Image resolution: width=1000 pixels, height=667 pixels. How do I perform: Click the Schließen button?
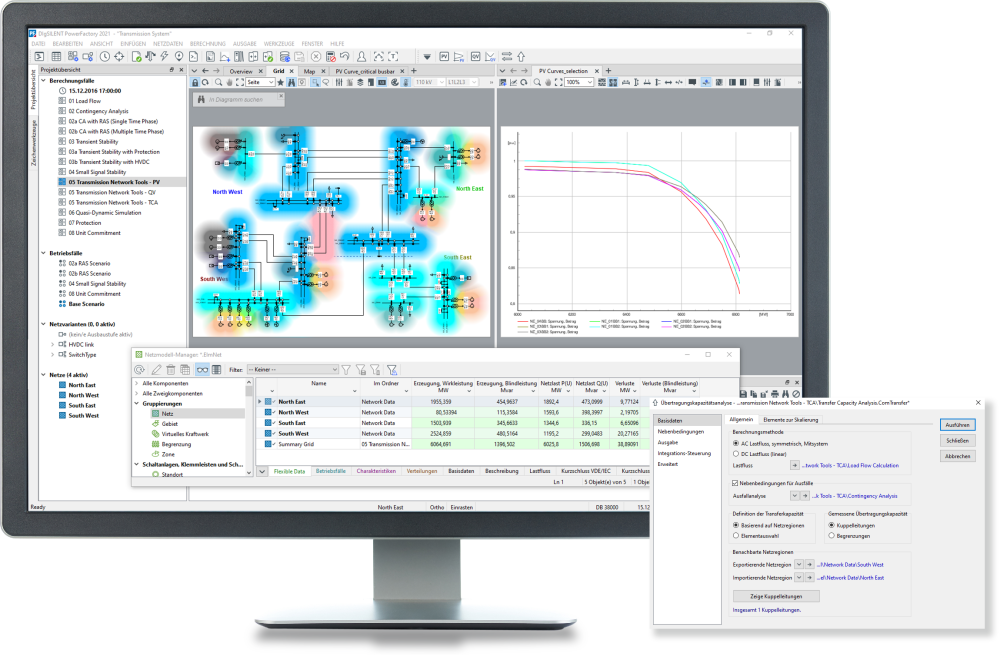click(x=957, y=441)
